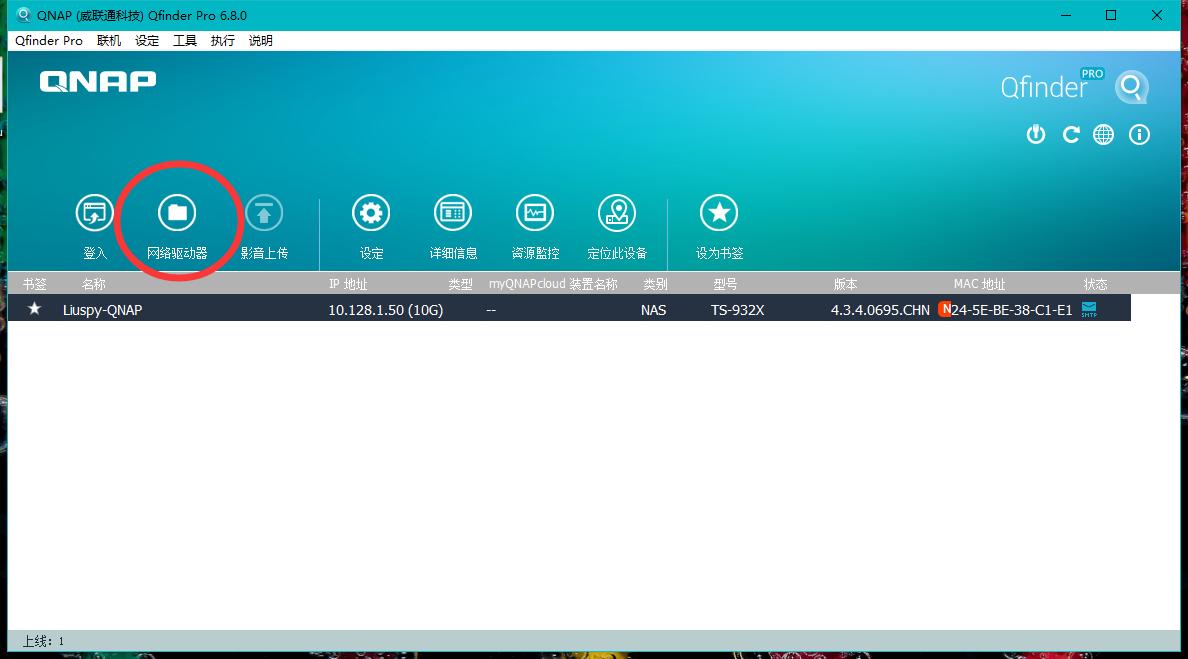Image resolution: width=1188 pixels, height=659 pixels.
Task: Click the 影音上传 media upload icon
Action: [x=264, y=213]
